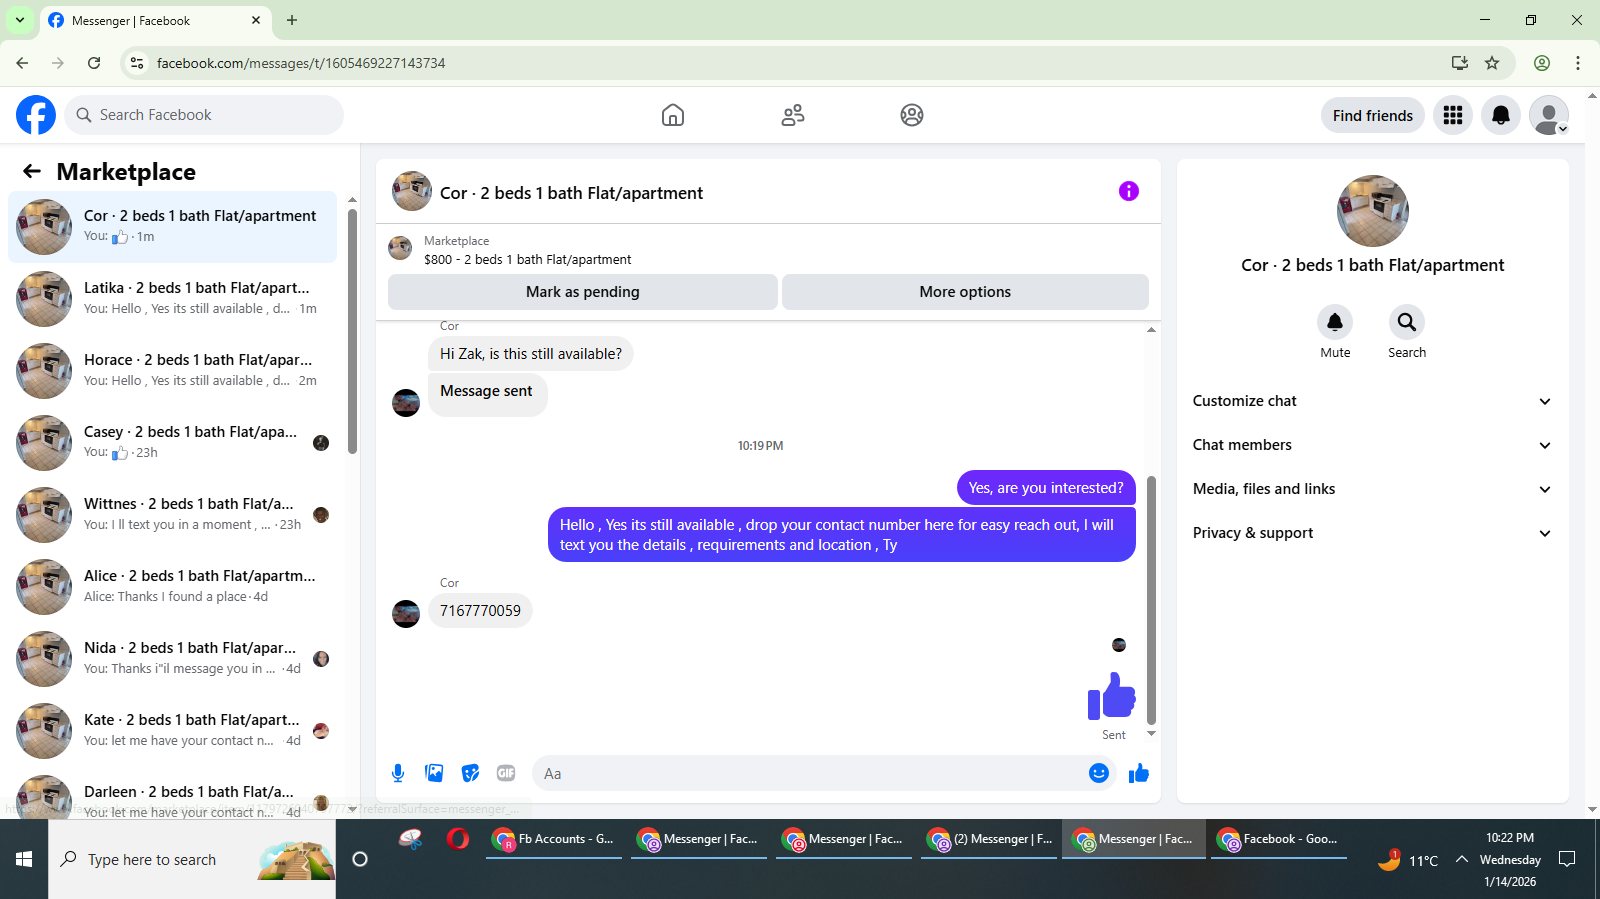Viewport: 1600px width, 899px height.
Task: Reload the page in browser
Action: [94, 63]
